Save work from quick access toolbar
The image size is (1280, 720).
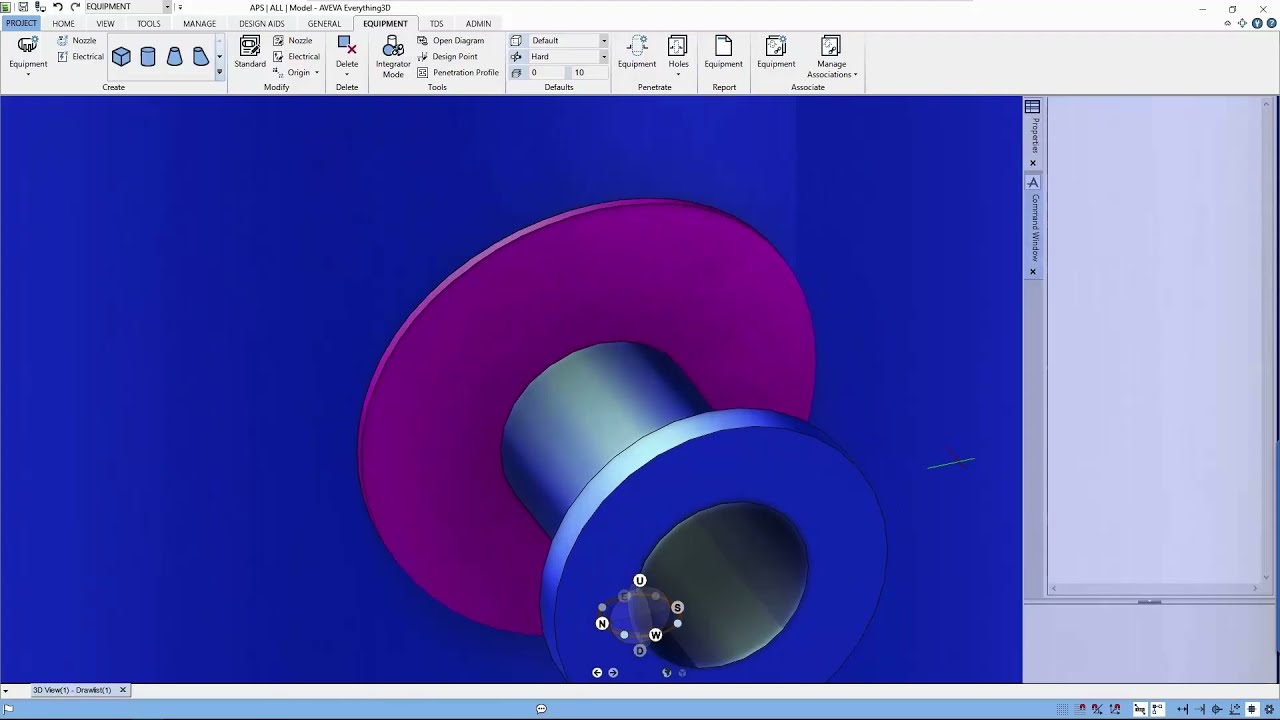23,7
